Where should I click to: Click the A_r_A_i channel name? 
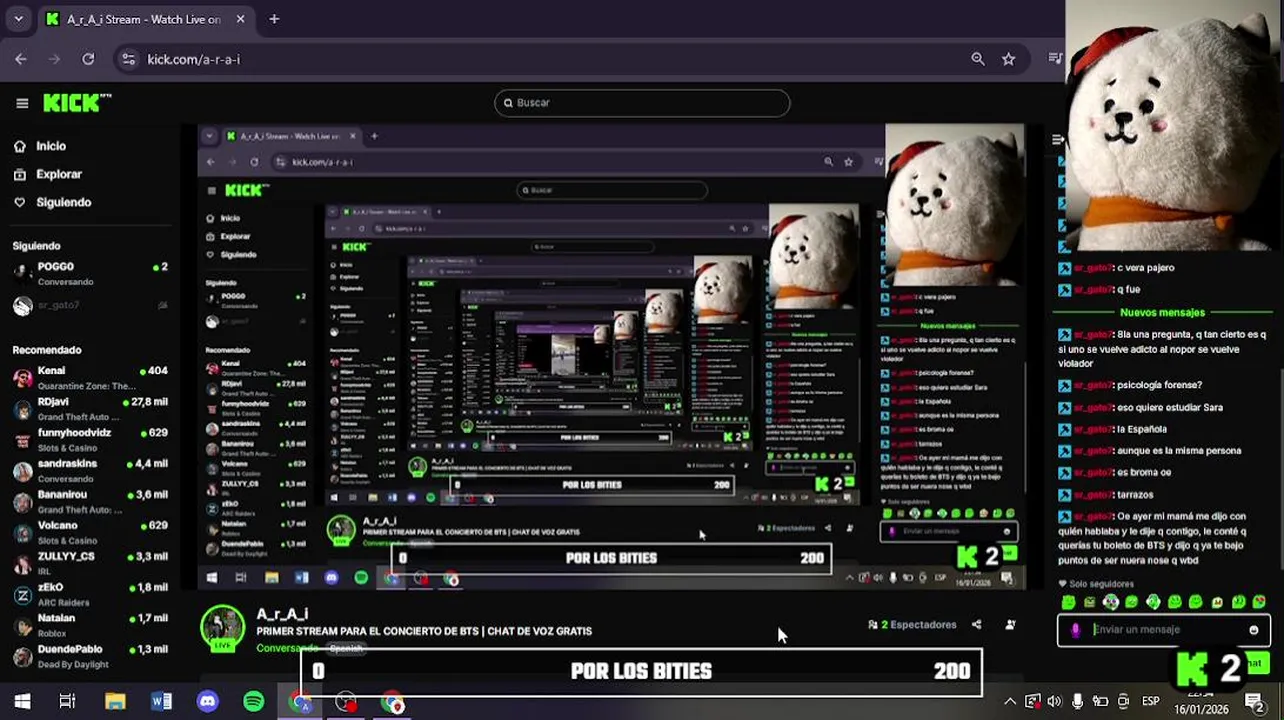(282, 614)
